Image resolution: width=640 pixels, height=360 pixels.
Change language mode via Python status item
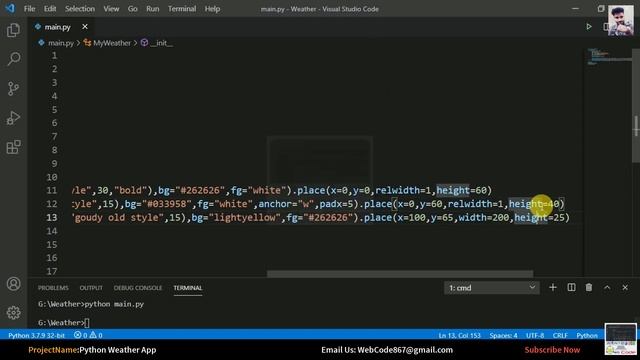click(587, 335)
